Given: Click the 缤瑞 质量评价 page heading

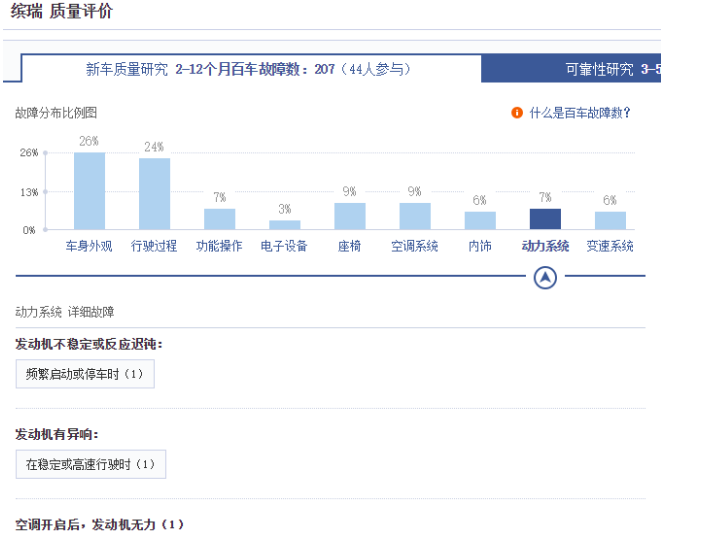Looking at the screenshot, I should click(x=61, y=11).
